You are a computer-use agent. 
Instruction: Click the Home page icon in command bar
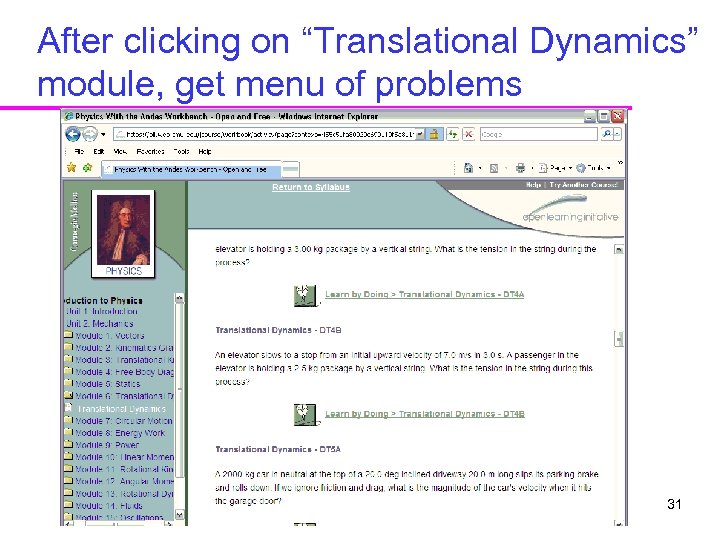468,168
